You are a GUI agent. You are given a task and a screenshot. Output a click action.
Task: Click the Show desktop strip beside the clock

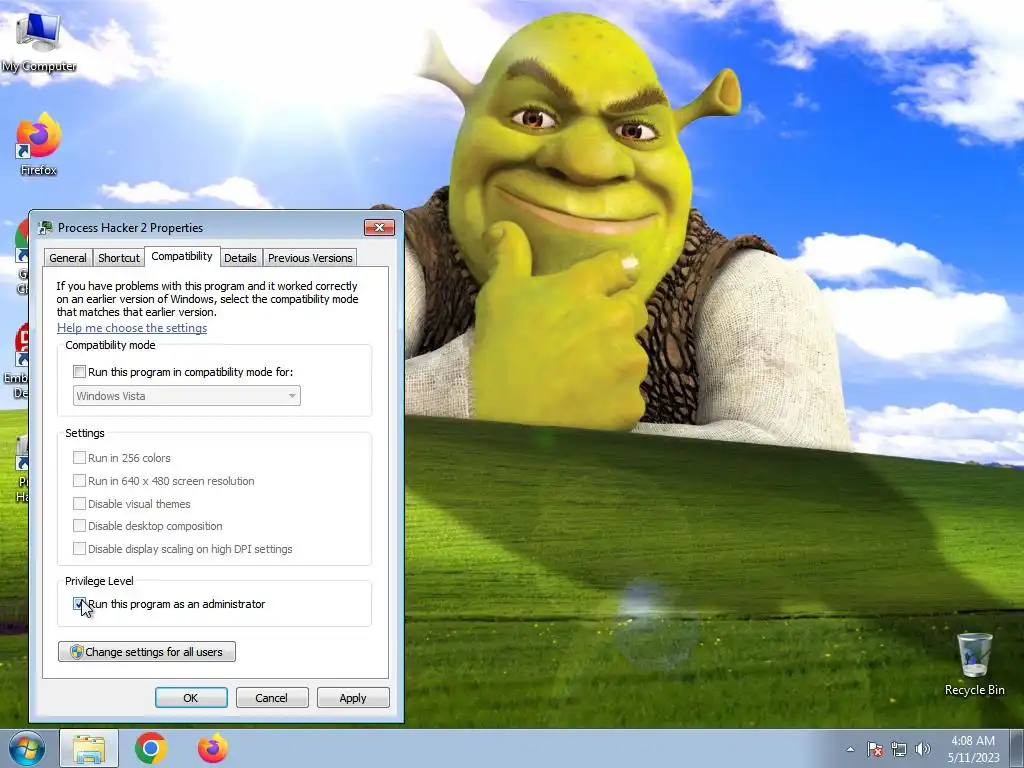pos(1017,748)
